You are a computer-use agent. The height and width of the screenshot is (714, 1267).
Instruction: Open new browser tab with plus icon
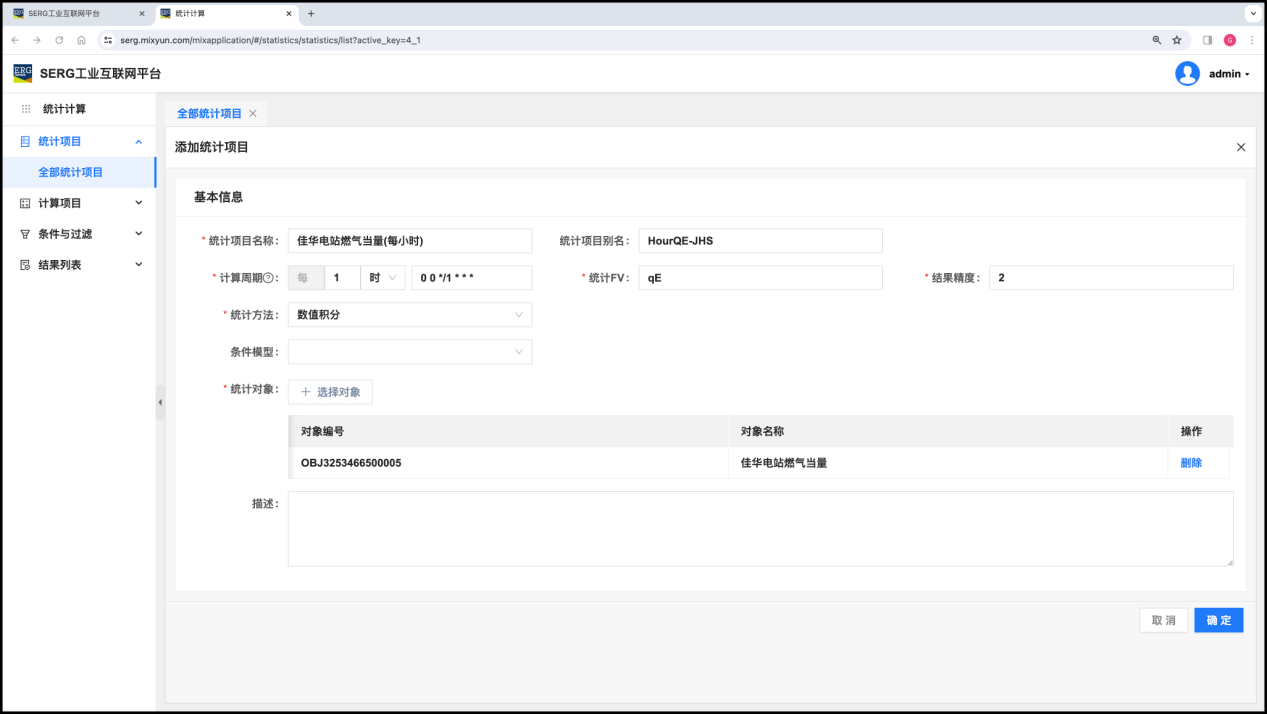(311, 14)
